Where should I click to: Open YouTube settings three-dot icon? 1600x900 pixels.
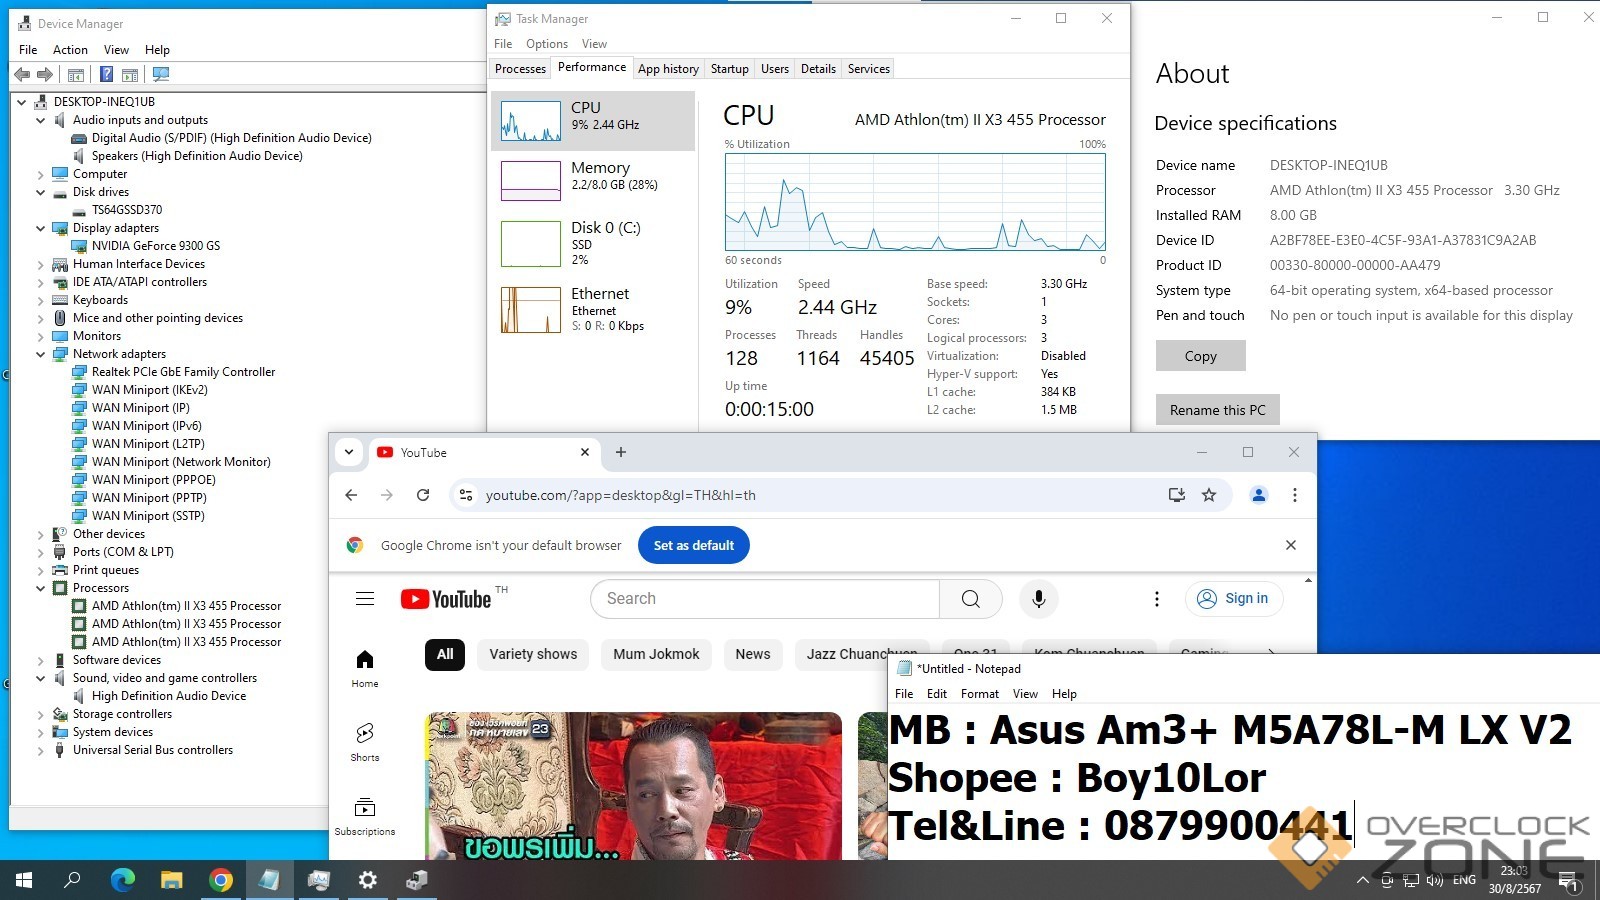click(1157, 599)
